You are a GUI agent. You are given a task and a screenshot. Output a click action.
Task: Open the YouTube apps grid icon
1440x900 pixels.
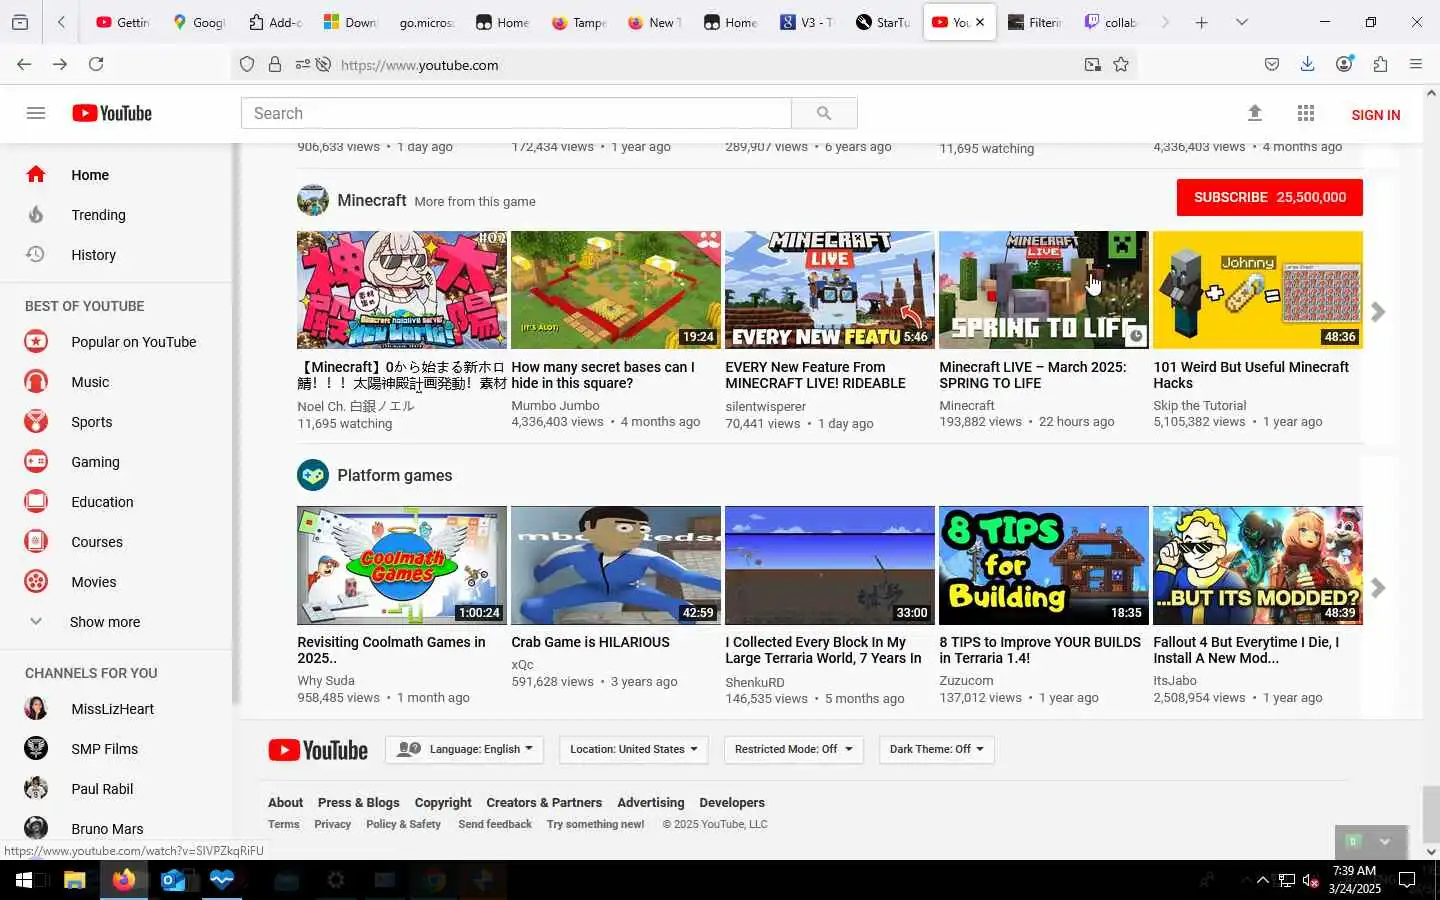pos(1306,113)
